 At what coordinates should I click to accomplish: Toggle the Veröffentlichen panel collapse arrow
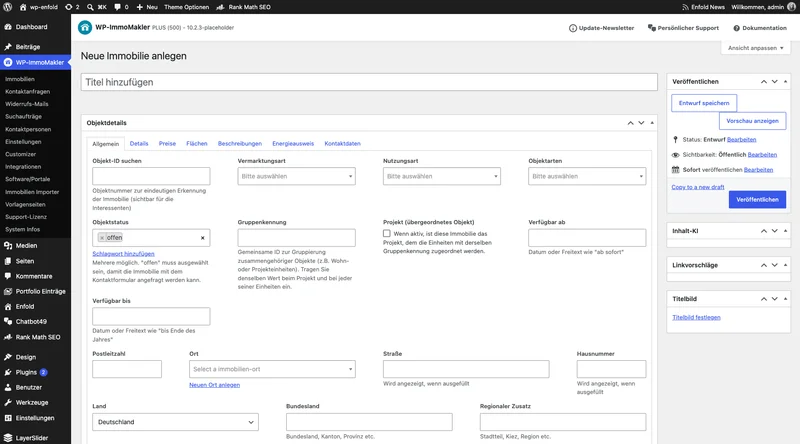pos(785,82)
